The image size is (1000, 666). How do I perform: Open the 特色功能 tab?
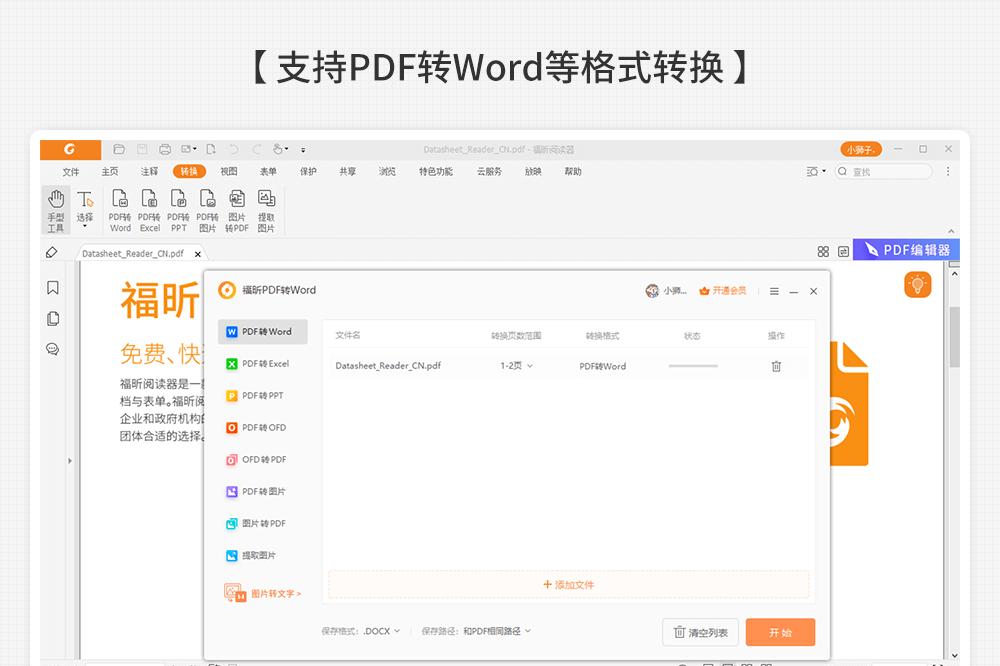coord(436,172)
